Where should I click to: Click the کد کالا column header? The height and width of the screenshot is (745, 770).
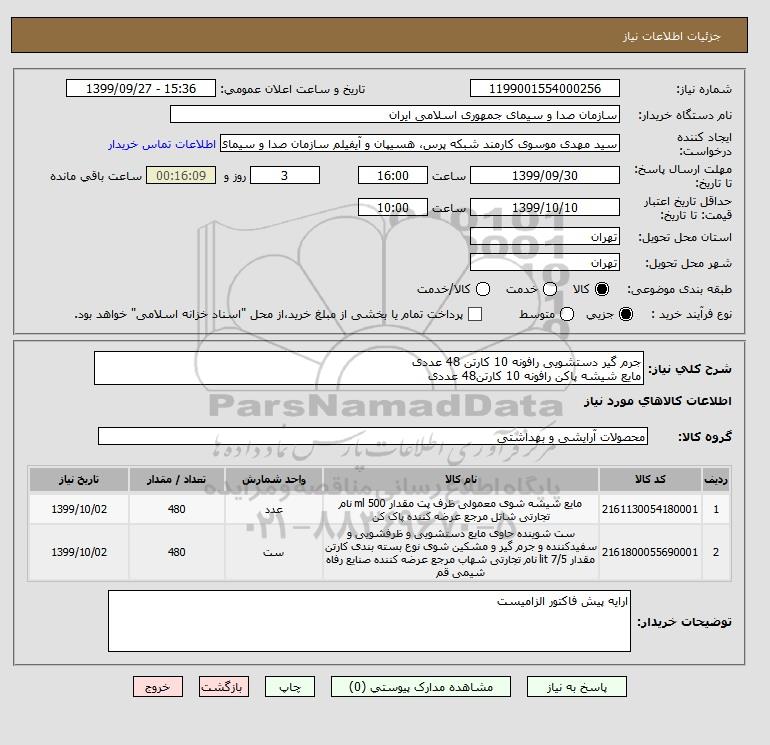(x=650, y=479)
